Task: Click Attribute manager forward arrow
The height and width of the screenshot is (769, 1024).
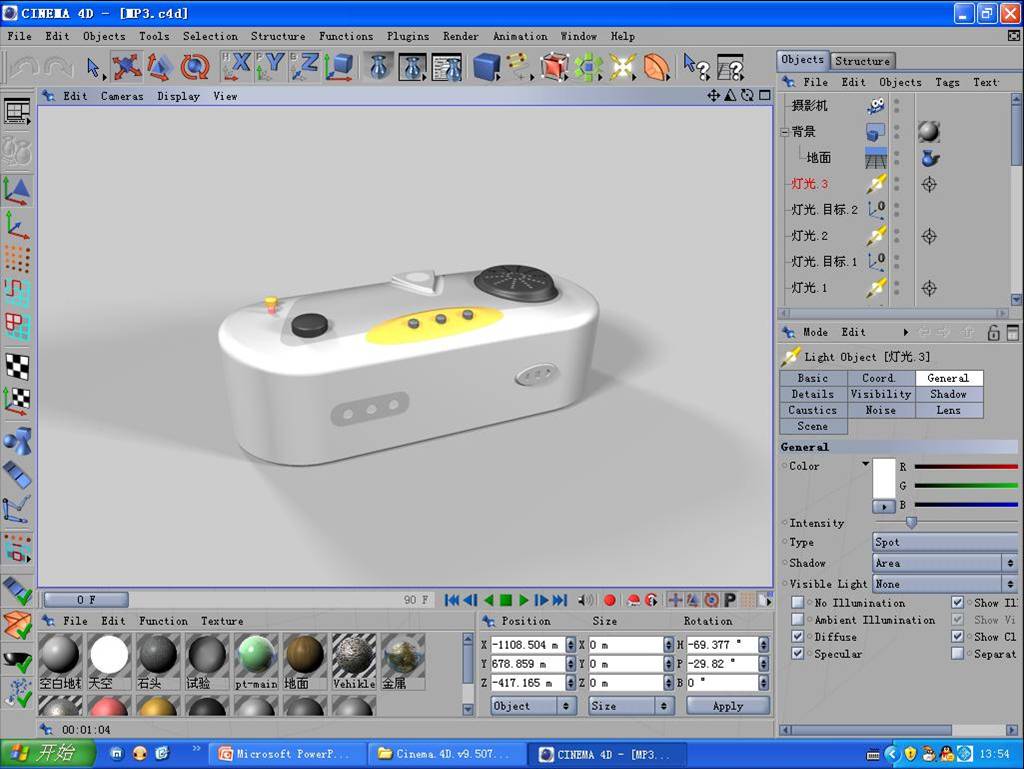Action: (944, 332)
